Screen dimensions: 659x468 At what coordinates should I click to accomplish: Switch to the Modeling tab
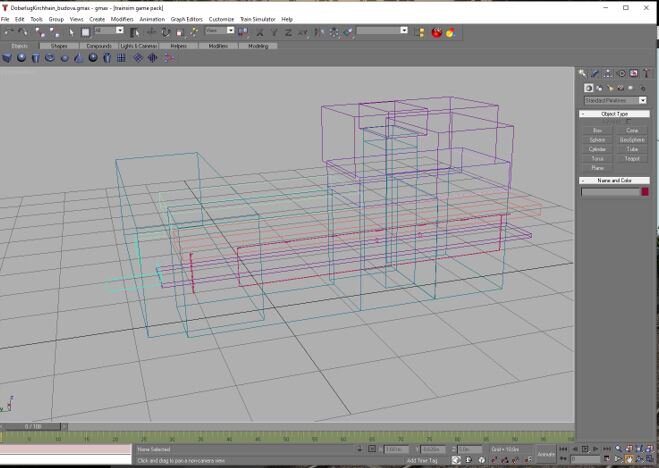tap(258, 46)
